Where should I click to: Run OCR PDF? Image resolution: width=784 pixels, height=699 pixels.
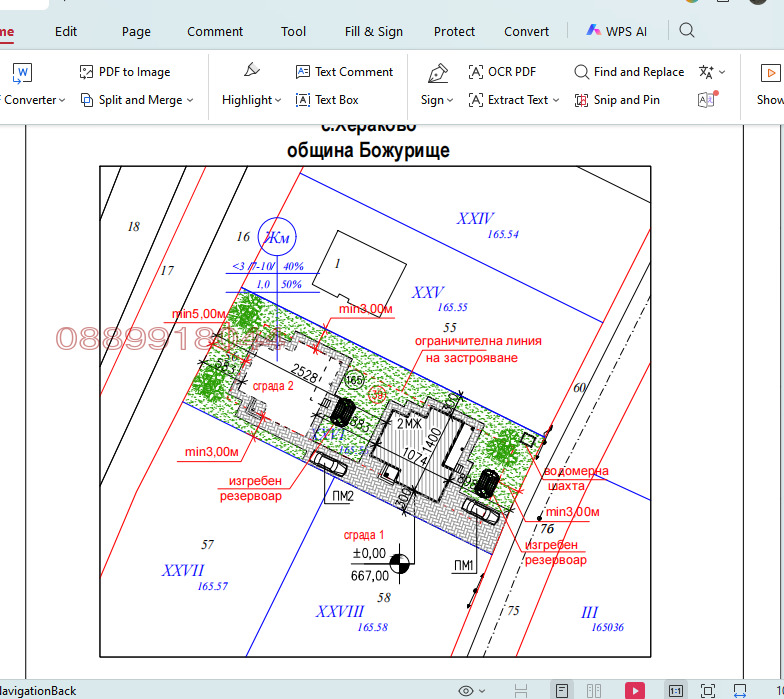coord(502,72)
